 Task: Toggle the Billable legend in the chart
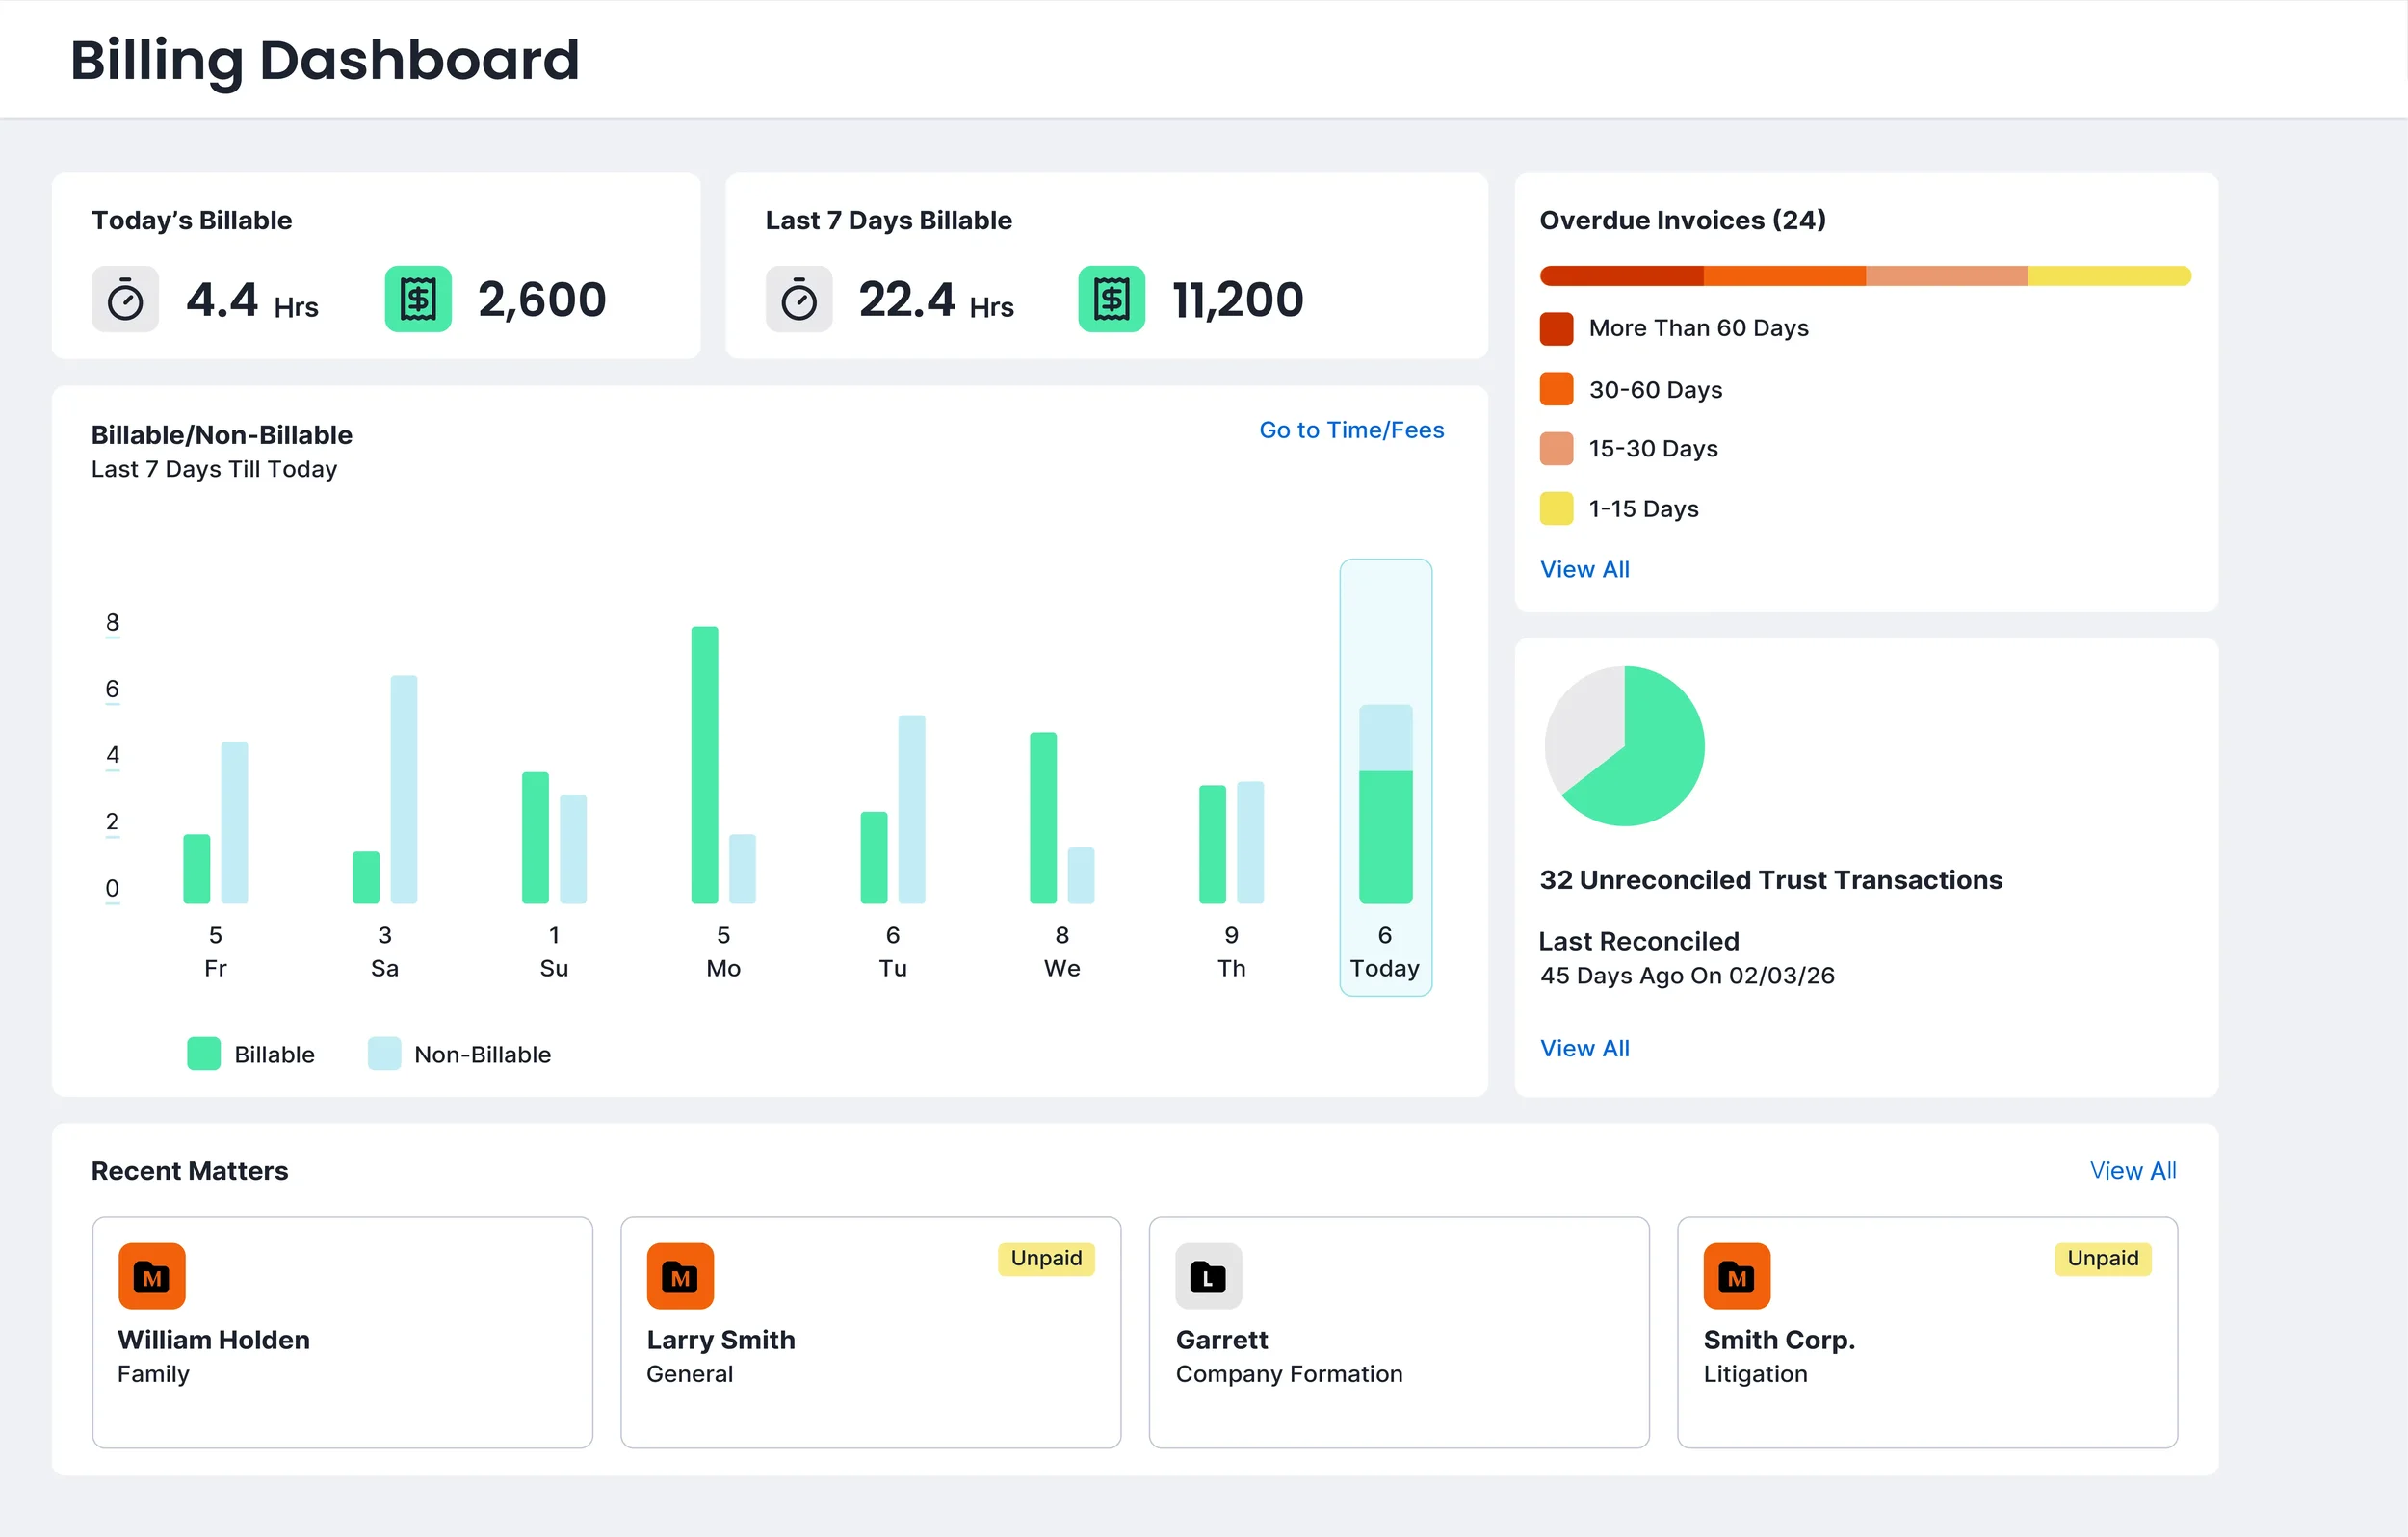tap(252, 1053)
